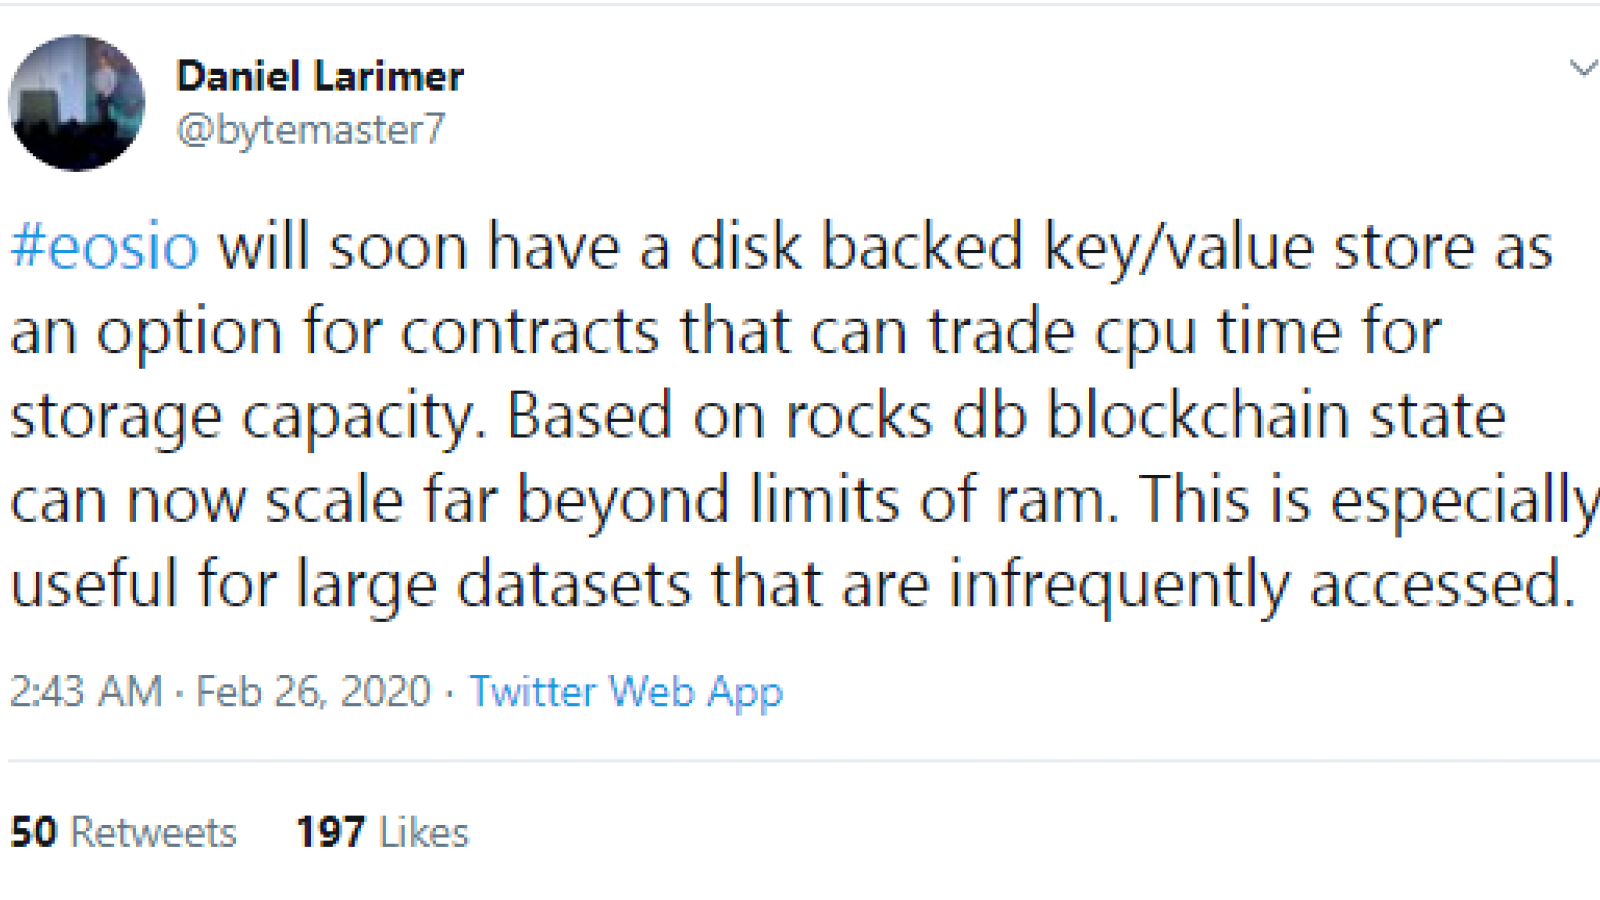
Task: Click the word Retweets below the tweet
Action: click(x=153, y=832)
